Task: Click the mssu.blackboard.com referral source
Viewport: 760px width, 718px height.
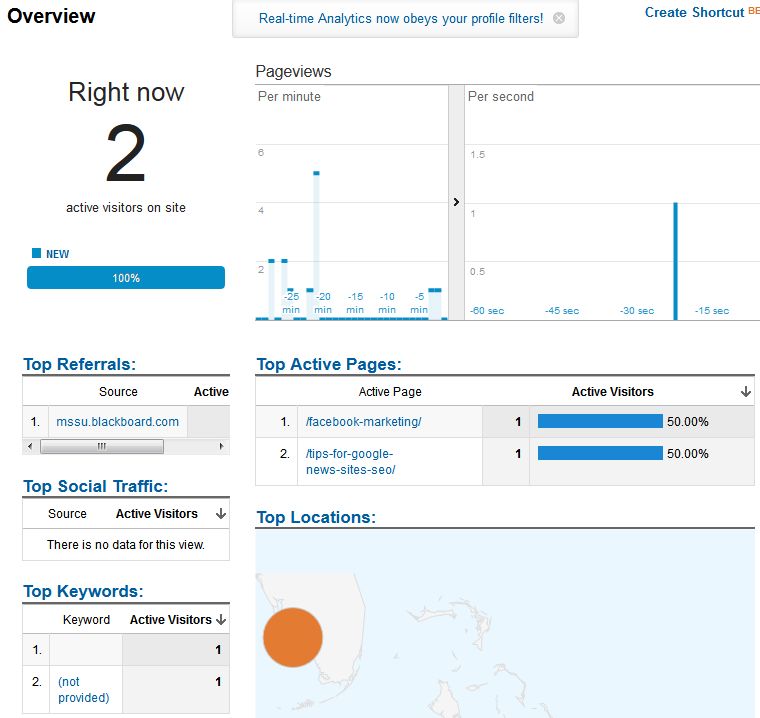Action: click(x=117, y=422)
